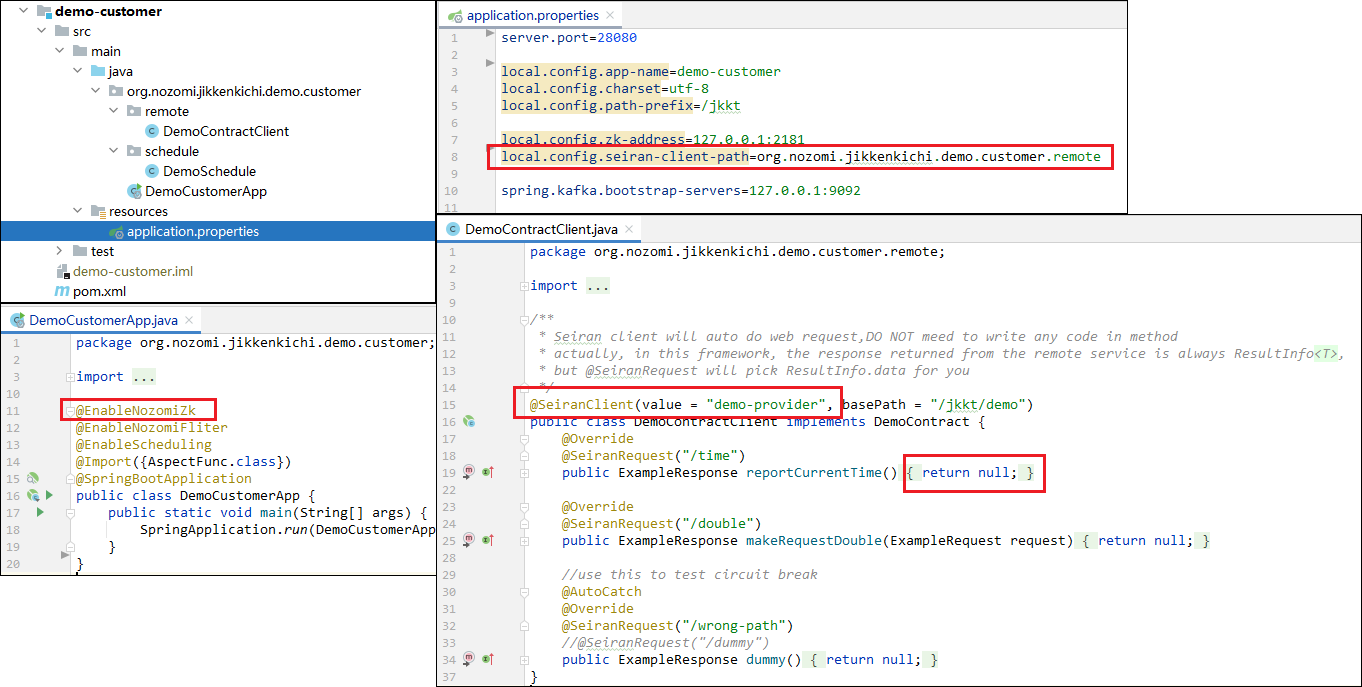
Task: Click the demo-customer module folder icon
Action: 43,11
